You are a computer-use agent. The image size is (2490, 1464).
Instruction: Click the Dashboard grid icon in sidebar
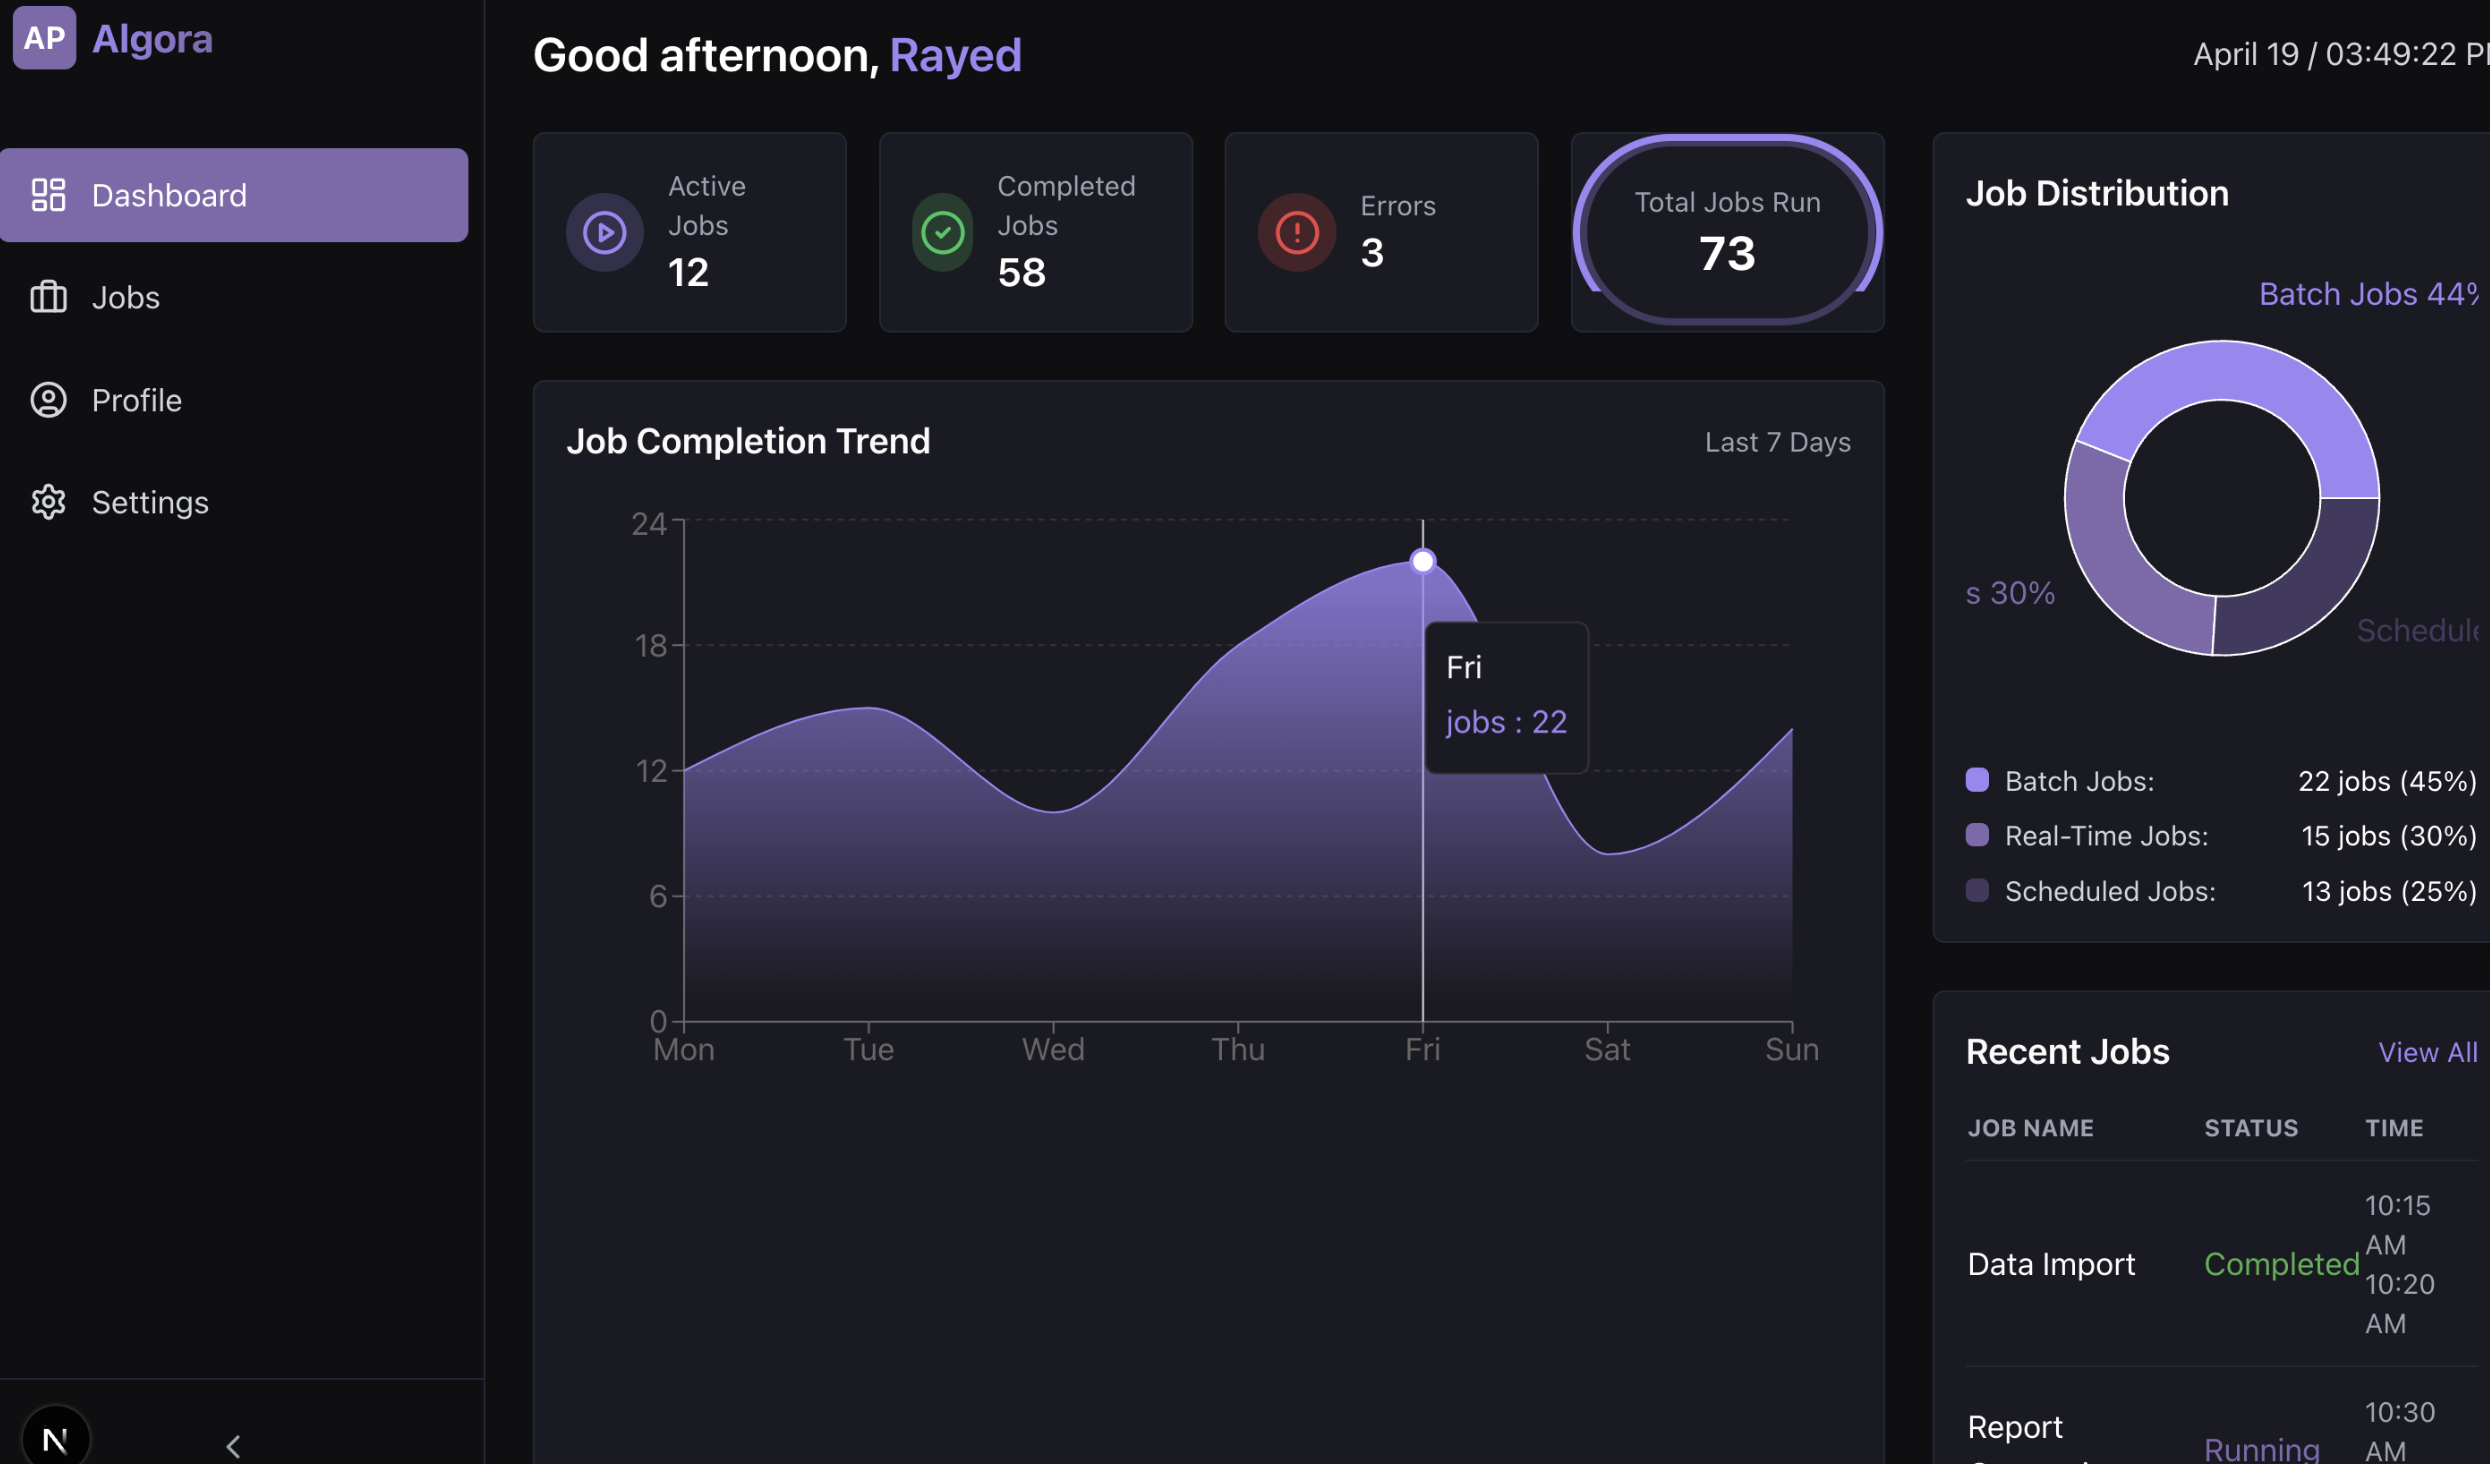click(48, 195)
